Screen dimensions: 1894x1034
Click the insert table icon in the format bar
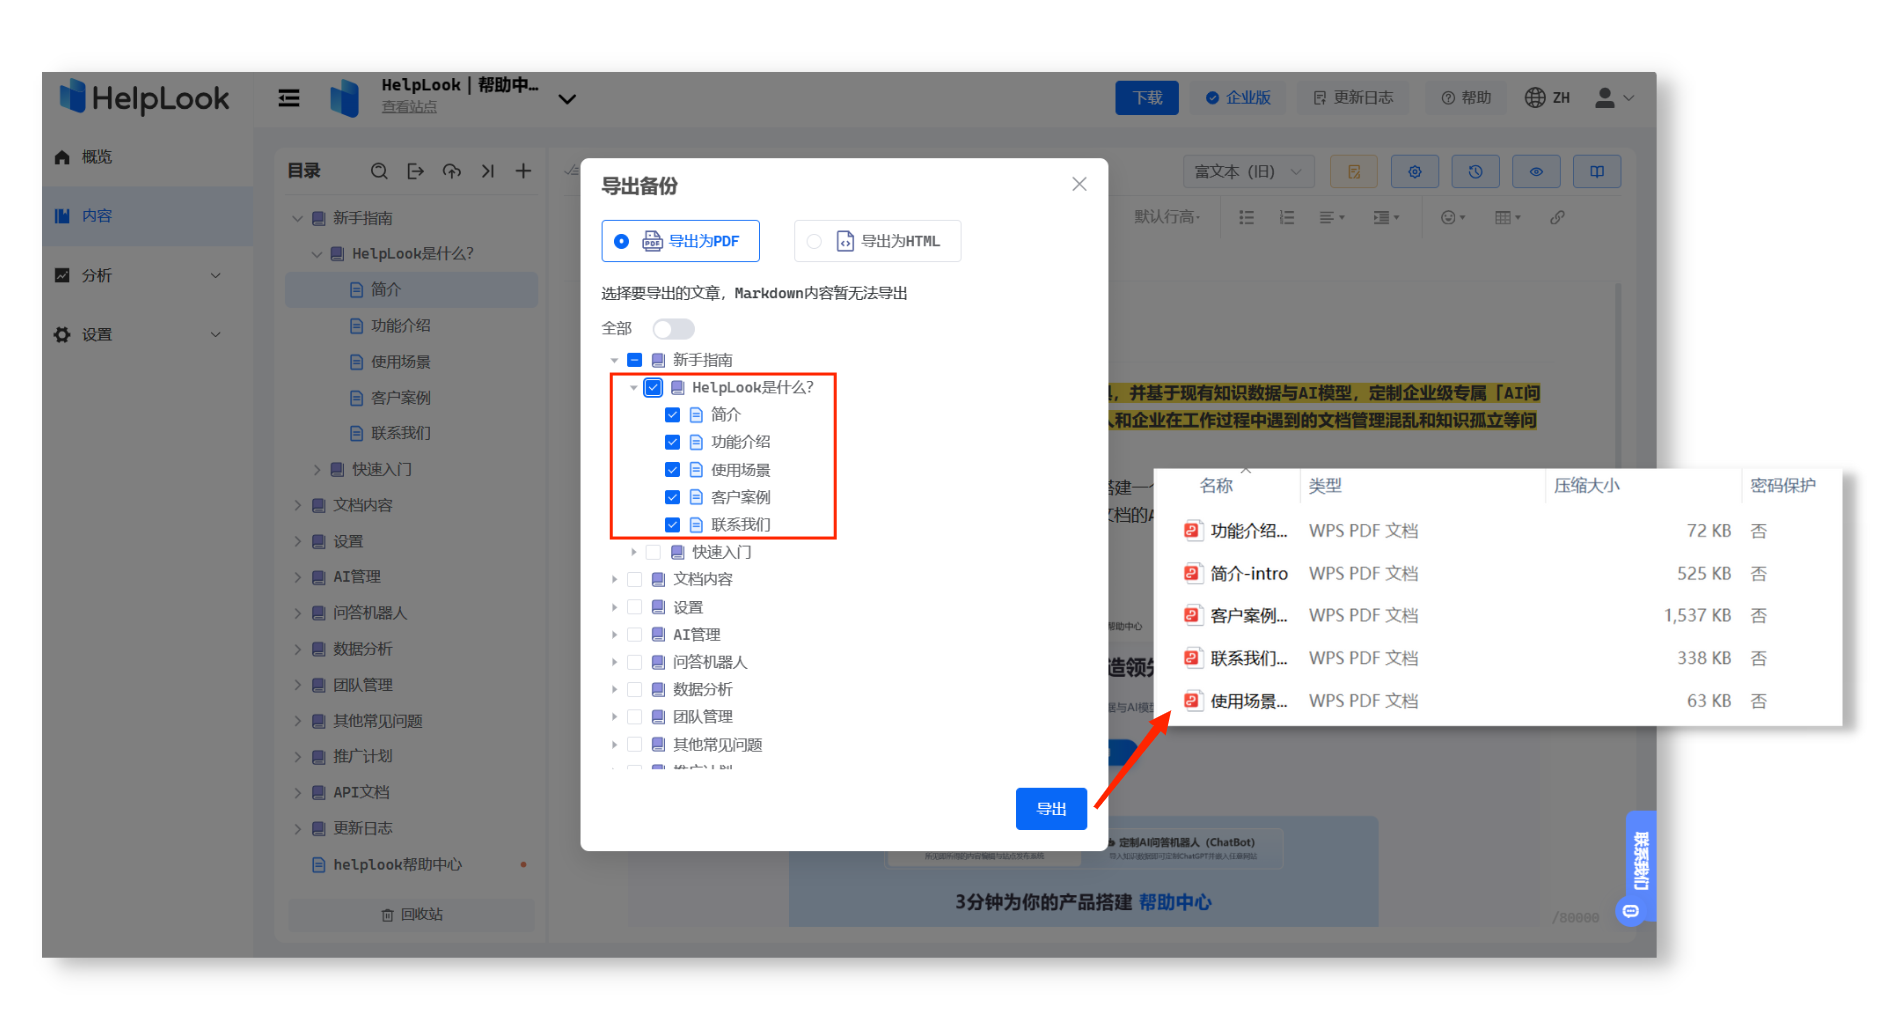click(1507, 217)
